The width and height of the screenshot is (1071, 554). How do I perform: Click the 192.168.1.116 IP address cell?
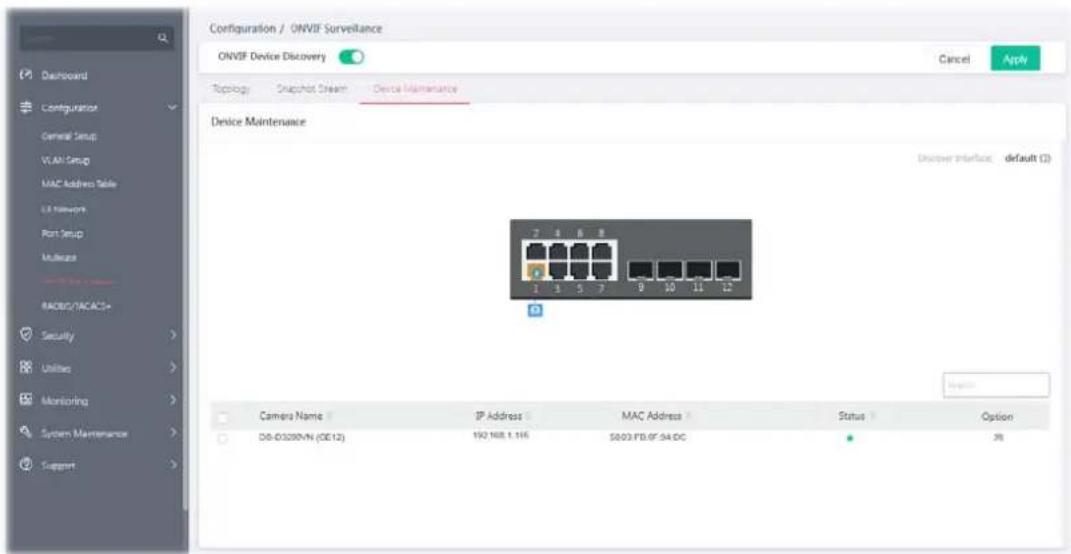501,437
